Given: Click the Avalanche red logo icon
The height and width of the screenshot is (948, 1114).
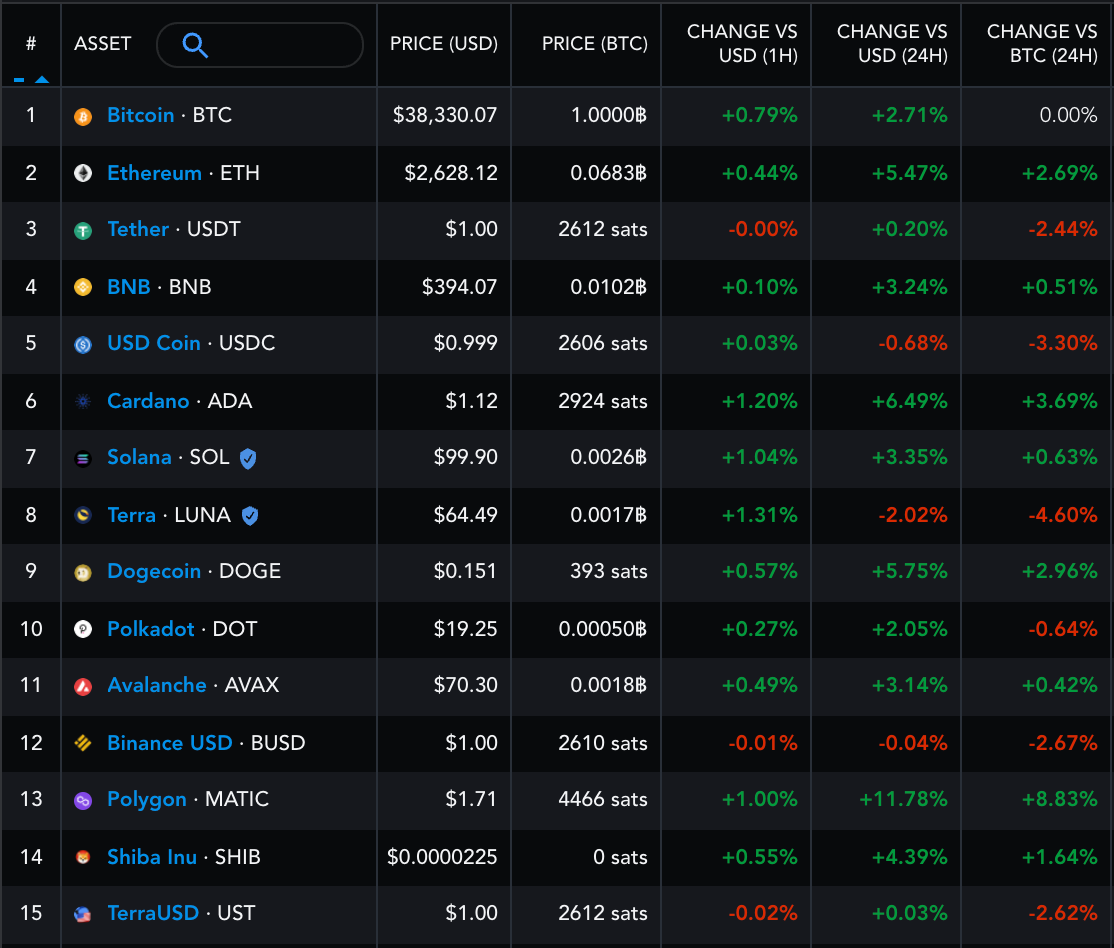Looking at the screenshot, I should point(83,686).
